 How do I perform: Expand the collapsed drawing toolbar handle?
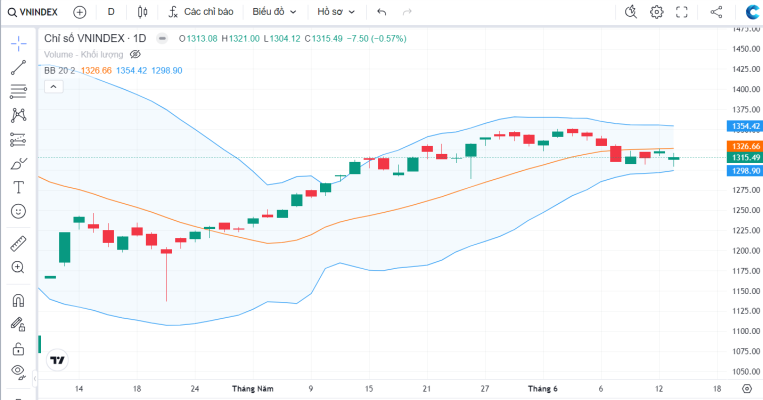click(35, 379)
